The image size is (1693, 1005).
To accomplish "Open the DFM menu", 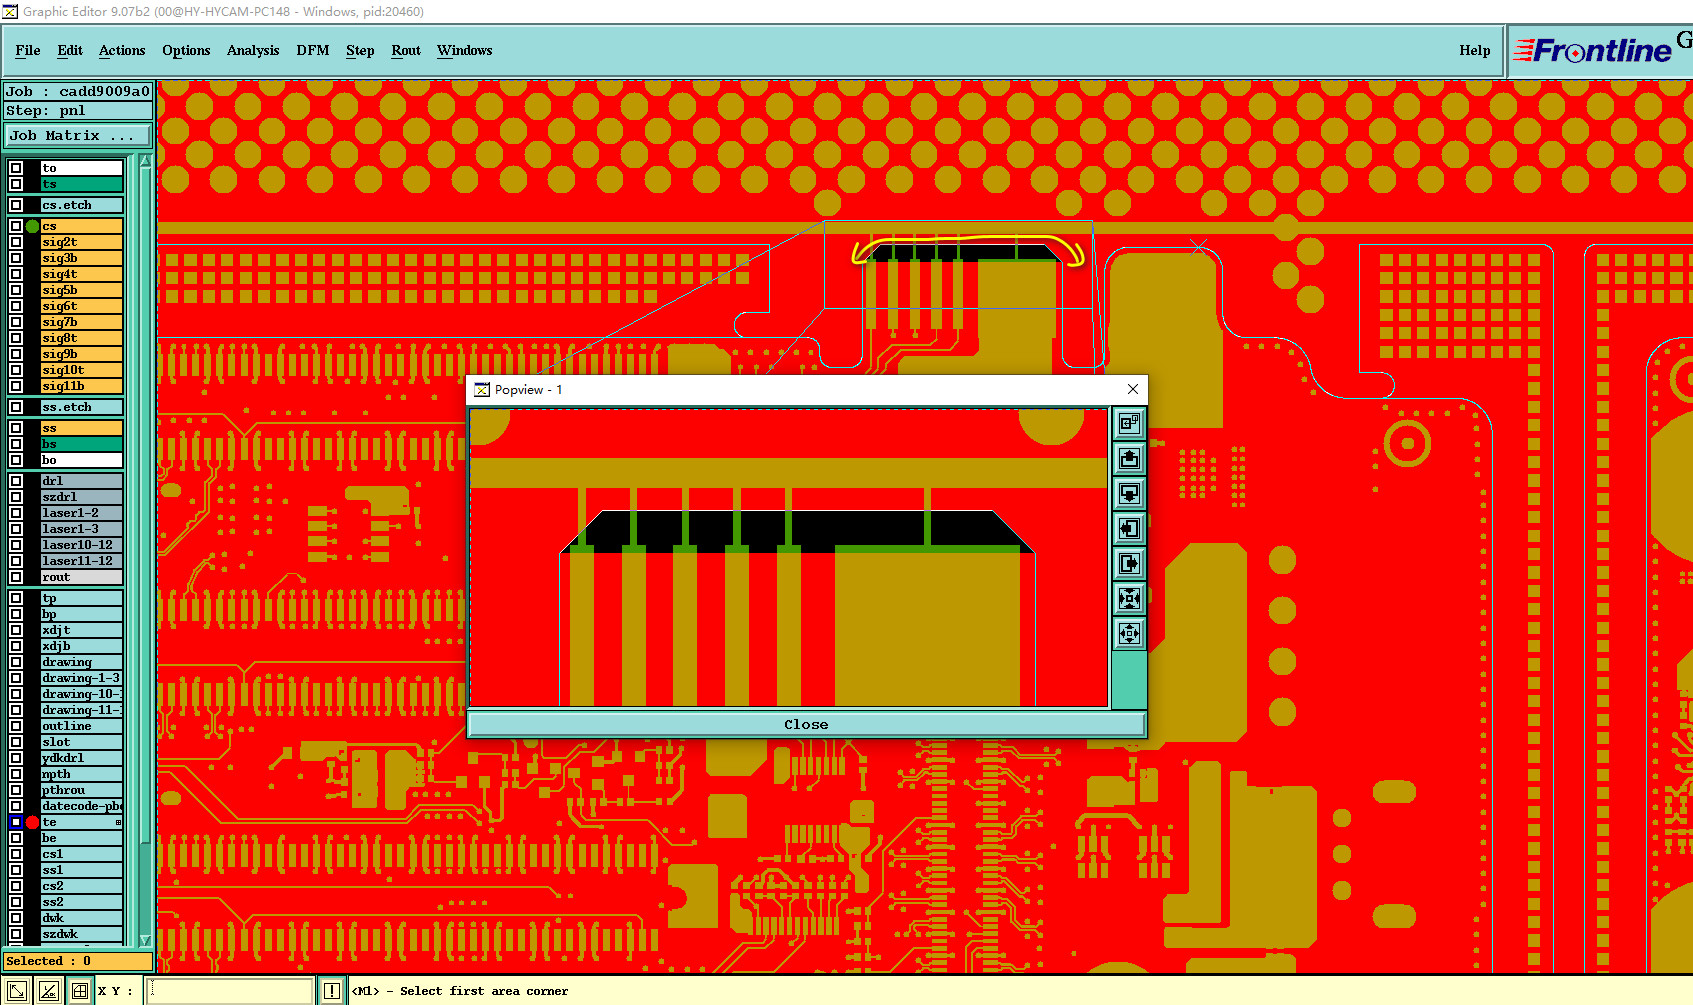I will pos(313,50).
